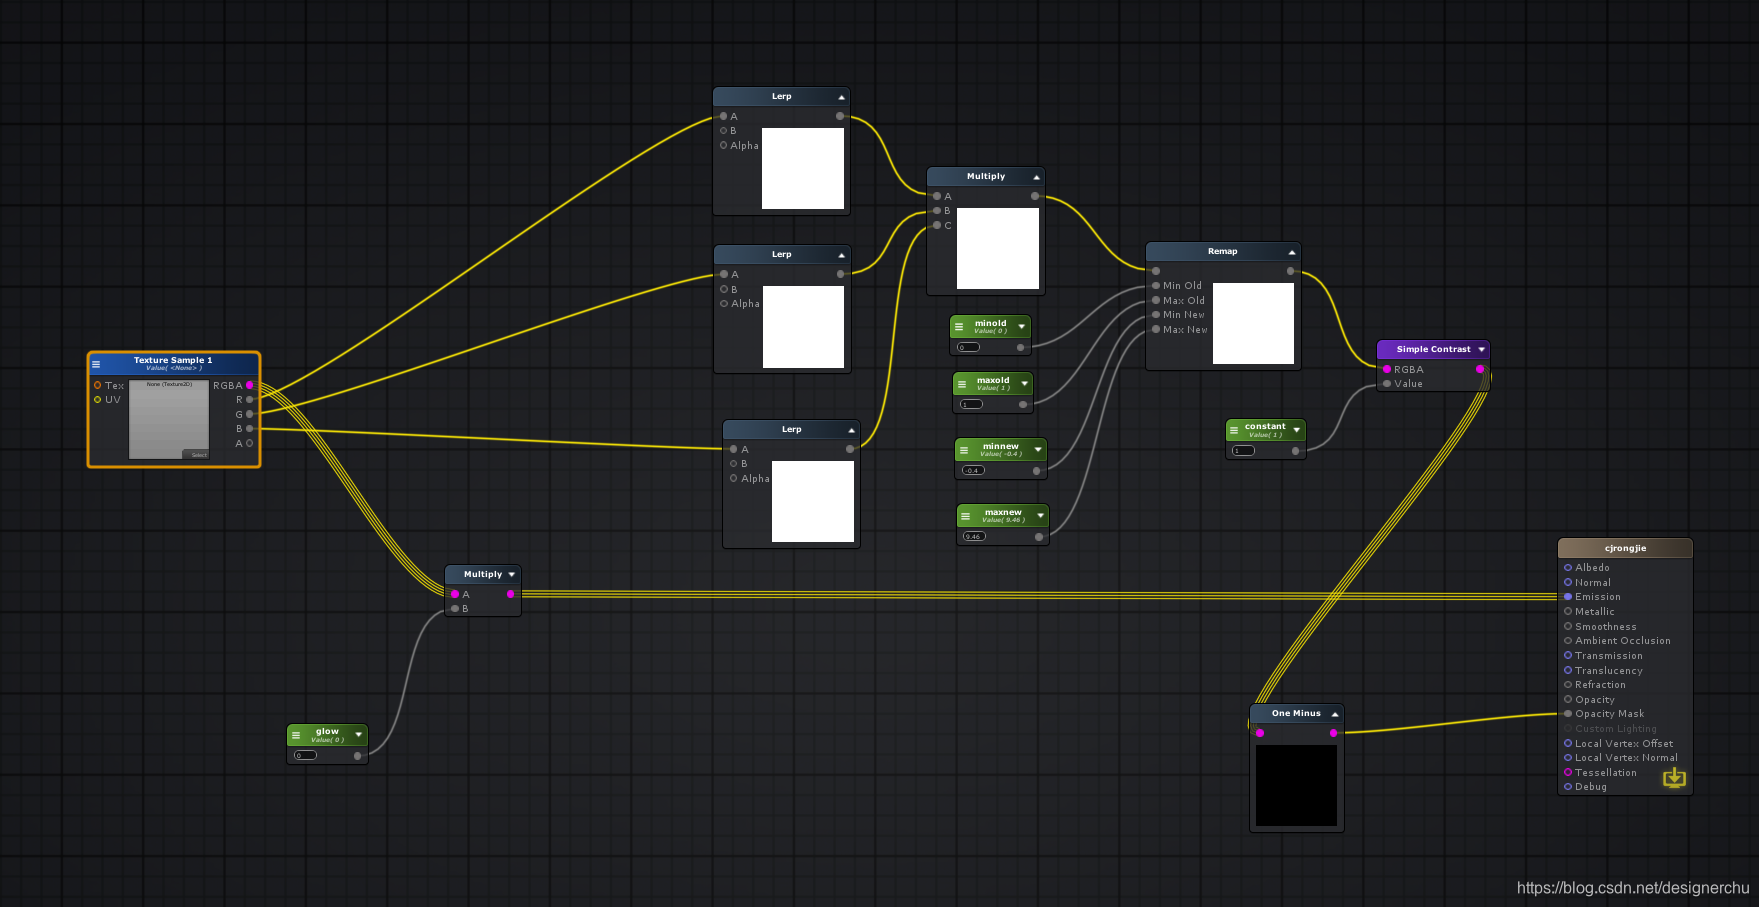1759x907 pixels.
Task: Click the Select button in Texture Sample preview
Action: point(198,455)
